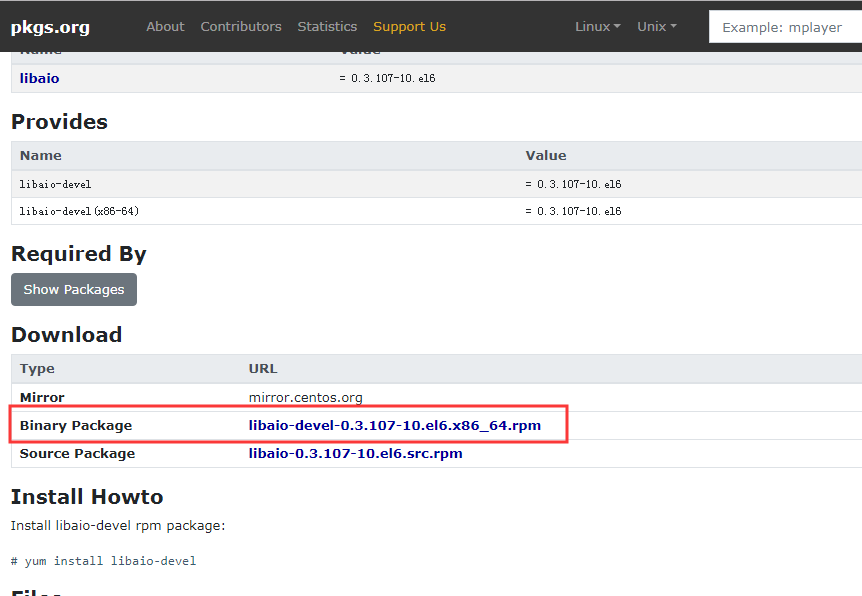This screenshot has width=862, height=596.
Task: Expand the Unix dropdown menu
Action: point(656,27)
